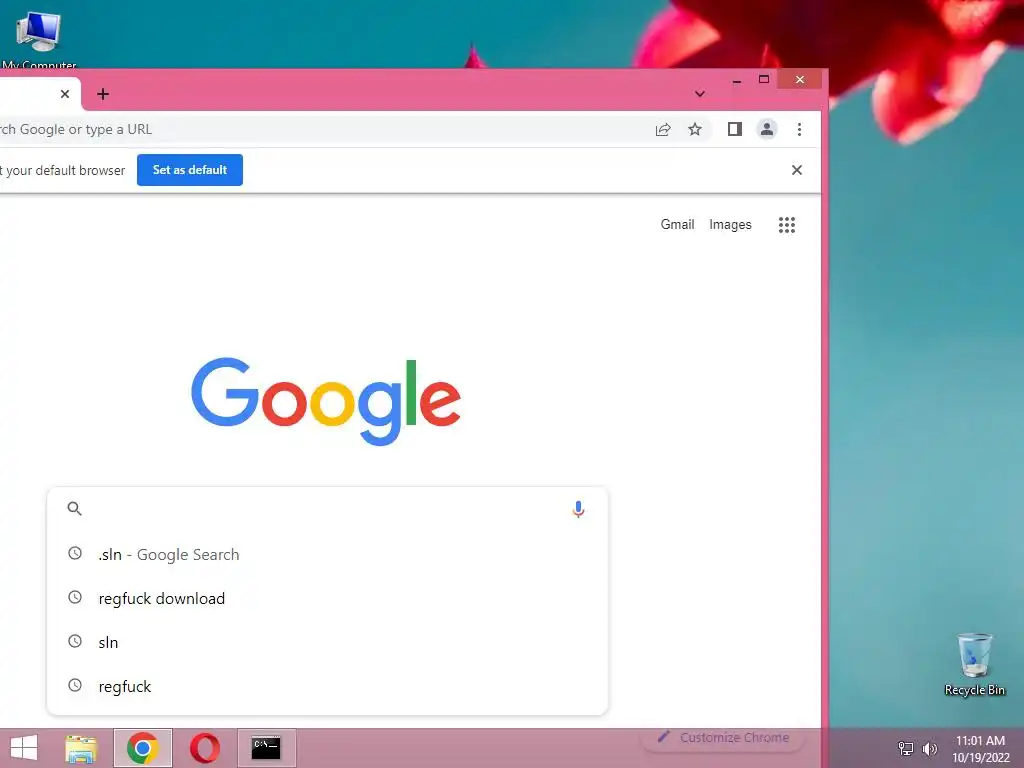
Task: Click clock icon beside 'regfuck download'
Action: pos(75,597)
